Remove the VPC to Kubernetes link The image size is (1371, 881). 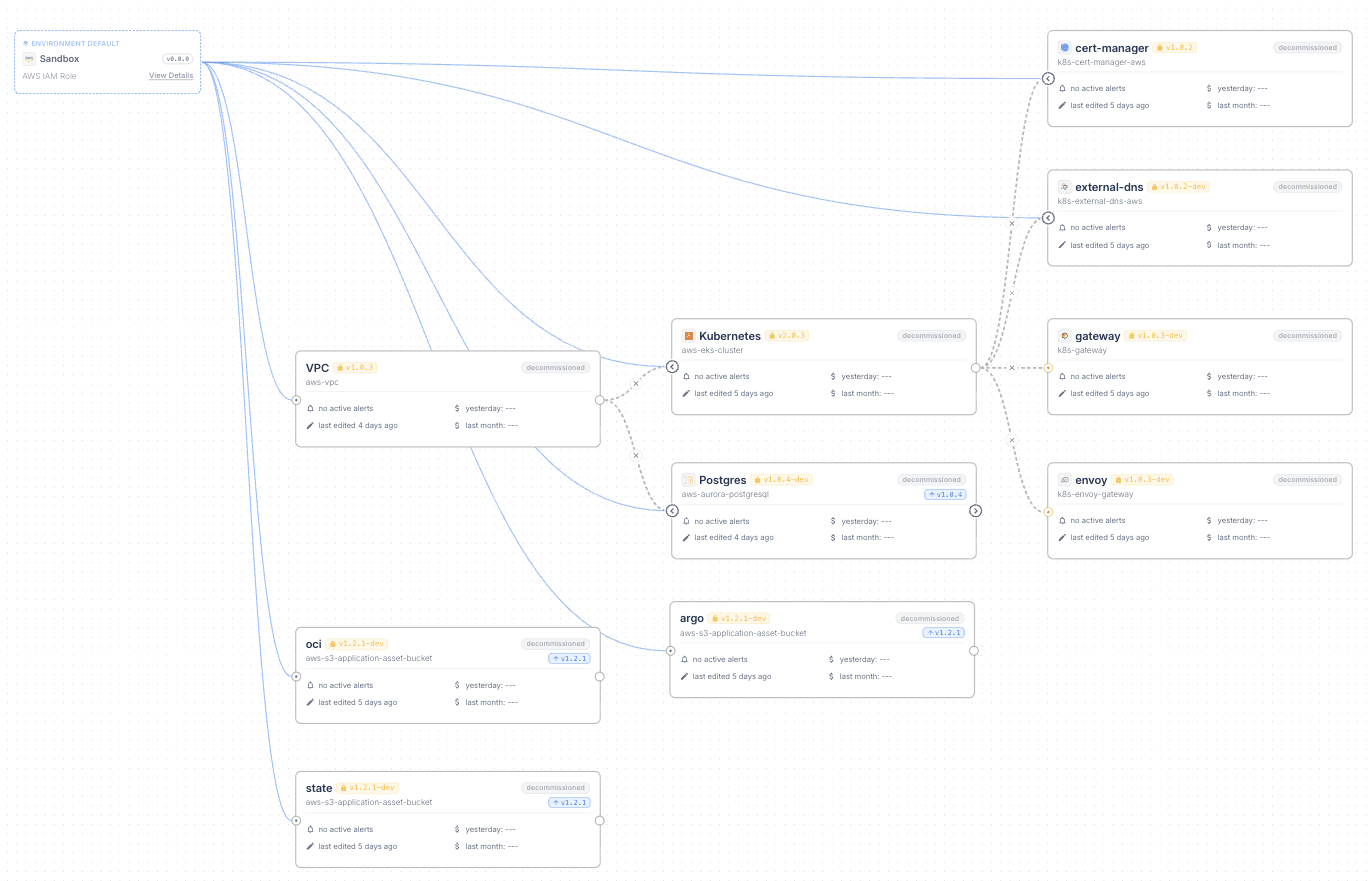[x=635, y=384]
